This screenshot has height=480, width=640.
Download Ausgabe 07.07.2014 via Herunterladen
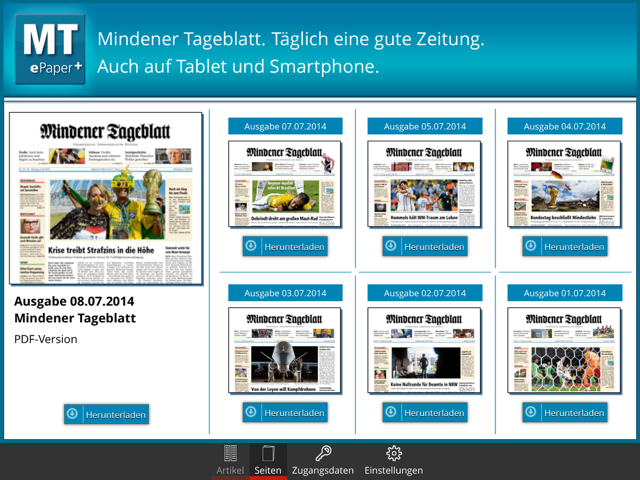(x=285, y=246)
